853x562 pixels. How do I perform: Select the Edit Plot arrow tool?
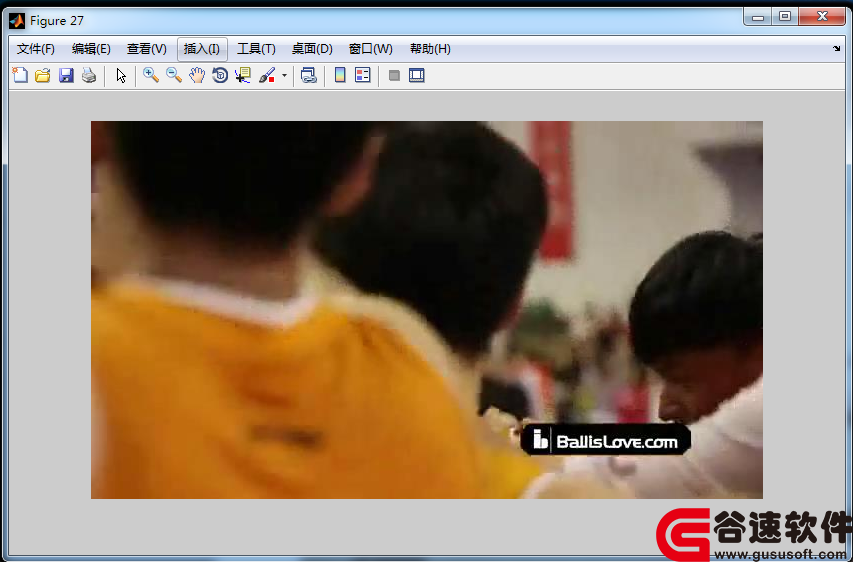121,76
